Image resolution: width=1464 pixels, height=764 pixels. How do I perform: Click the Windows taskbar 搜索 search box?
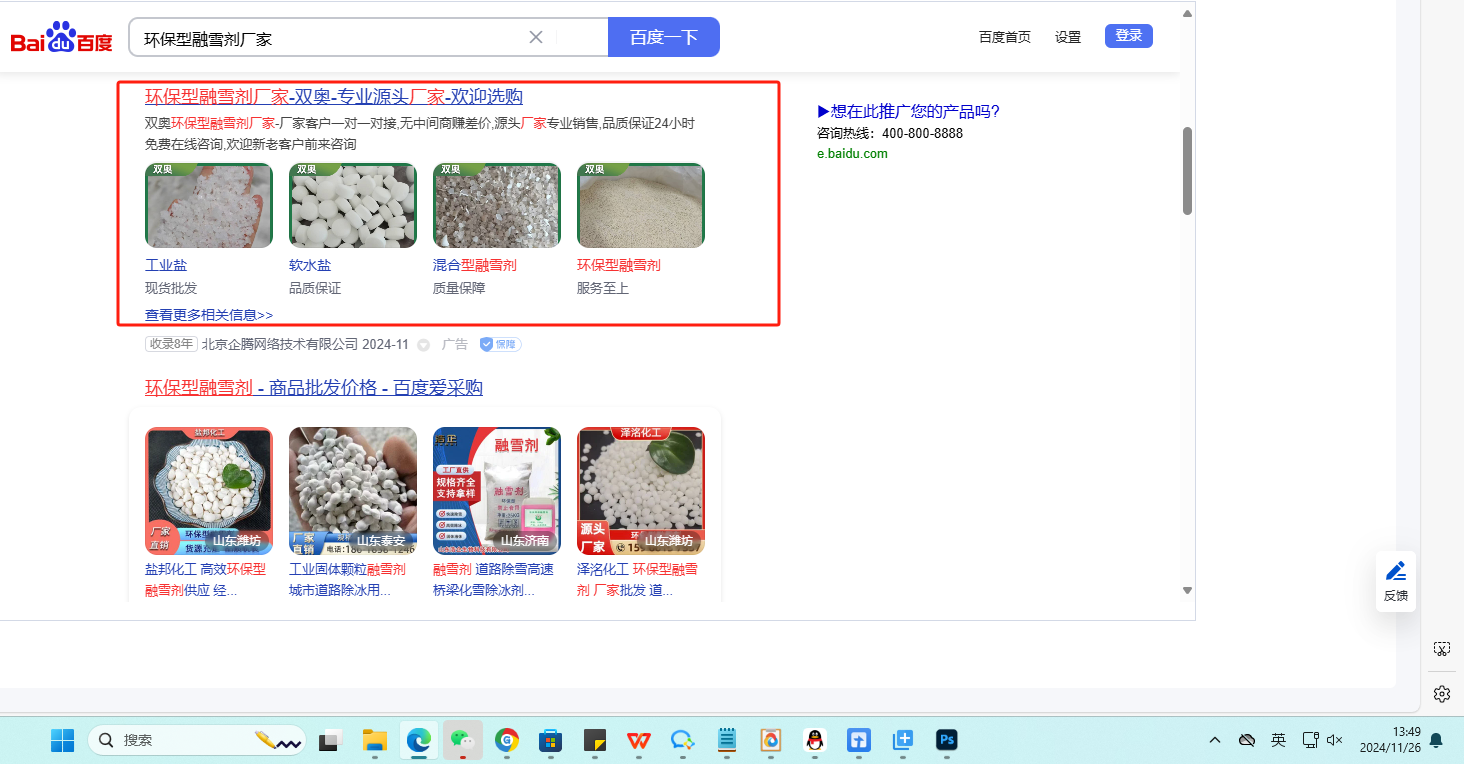tap(196, 740)
